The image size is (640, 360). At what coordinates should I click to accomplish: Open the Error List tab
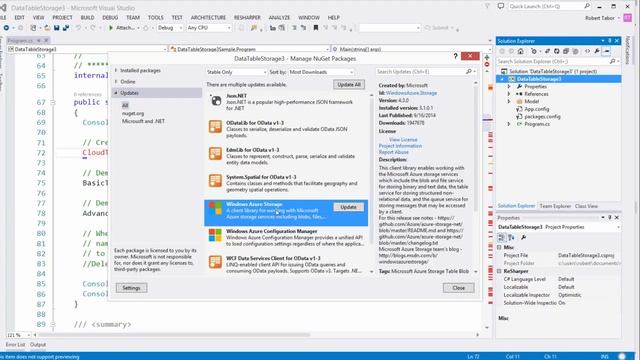[x=16, y=345]
